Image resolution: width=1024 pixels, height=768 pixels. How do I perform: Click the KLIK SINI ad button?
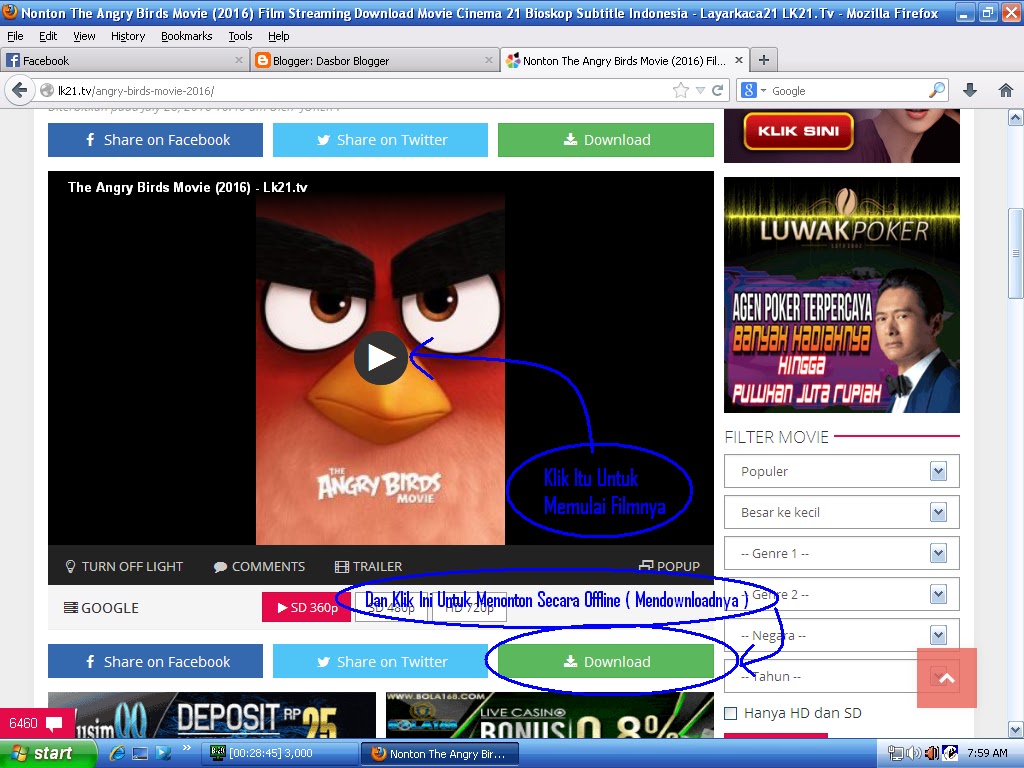click(798, 131)
